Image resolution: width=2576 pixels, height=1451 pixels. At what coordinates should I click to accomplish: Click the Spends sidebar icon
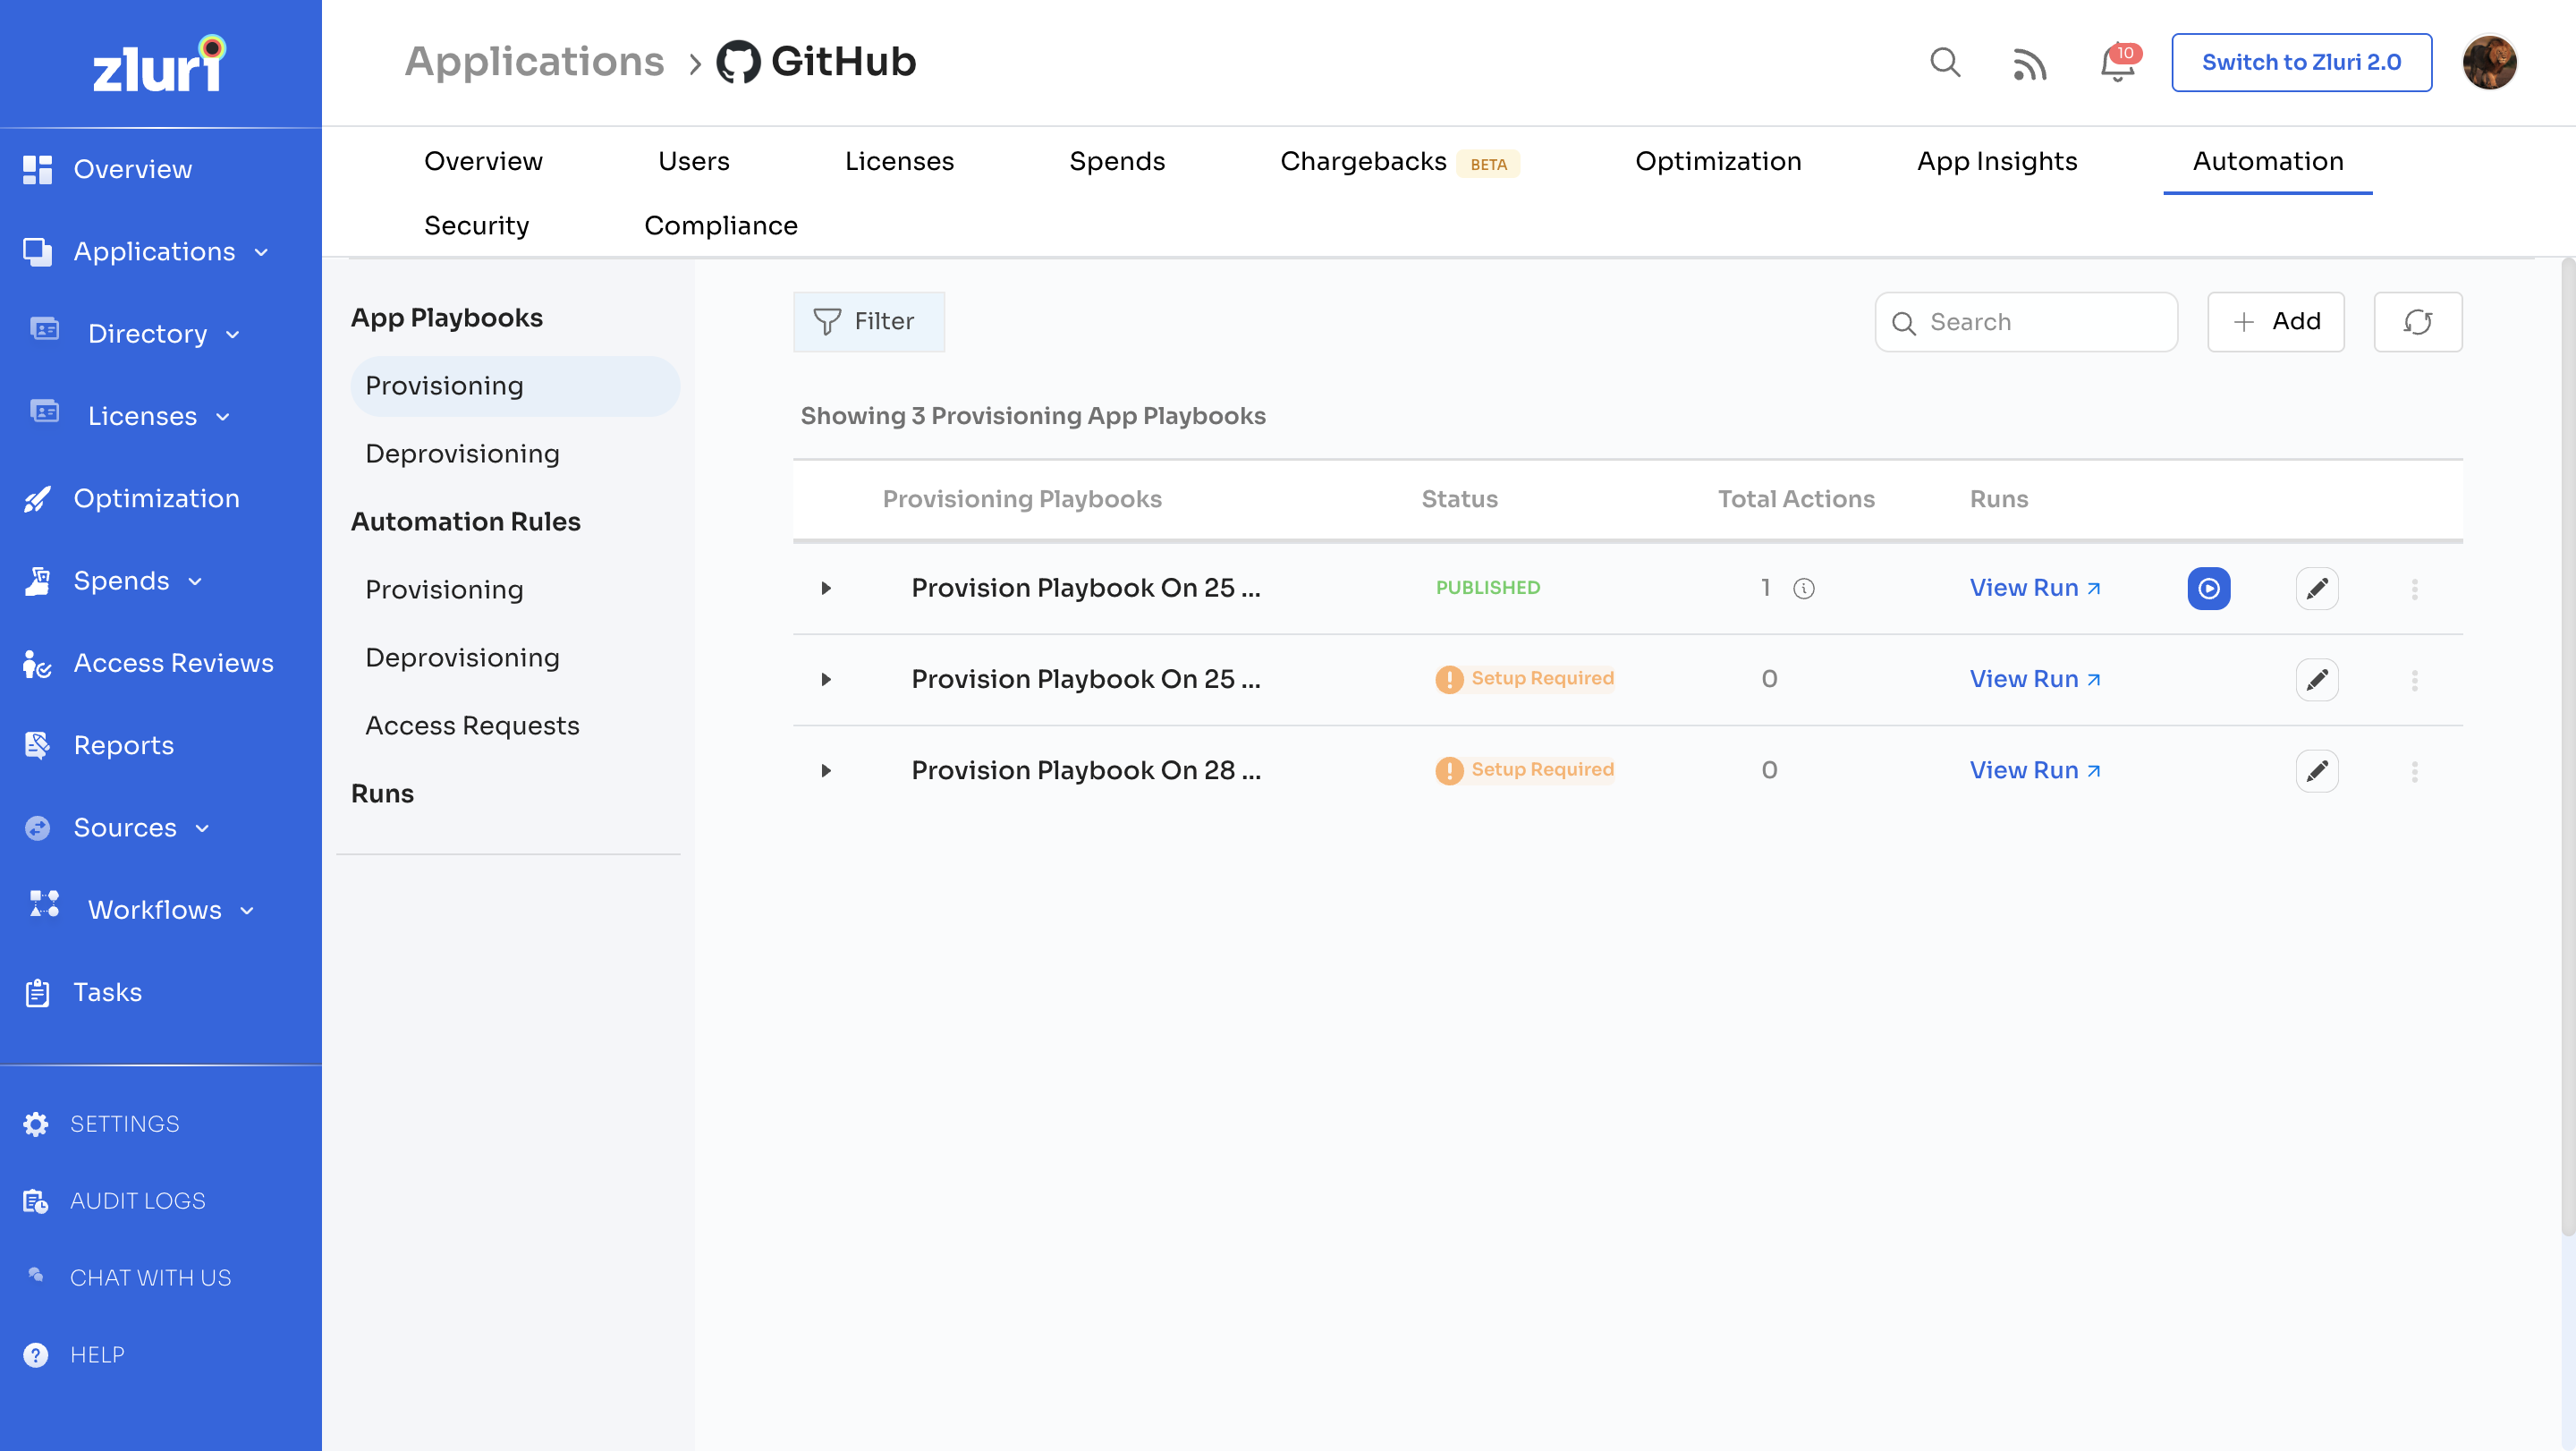(37, 580)
